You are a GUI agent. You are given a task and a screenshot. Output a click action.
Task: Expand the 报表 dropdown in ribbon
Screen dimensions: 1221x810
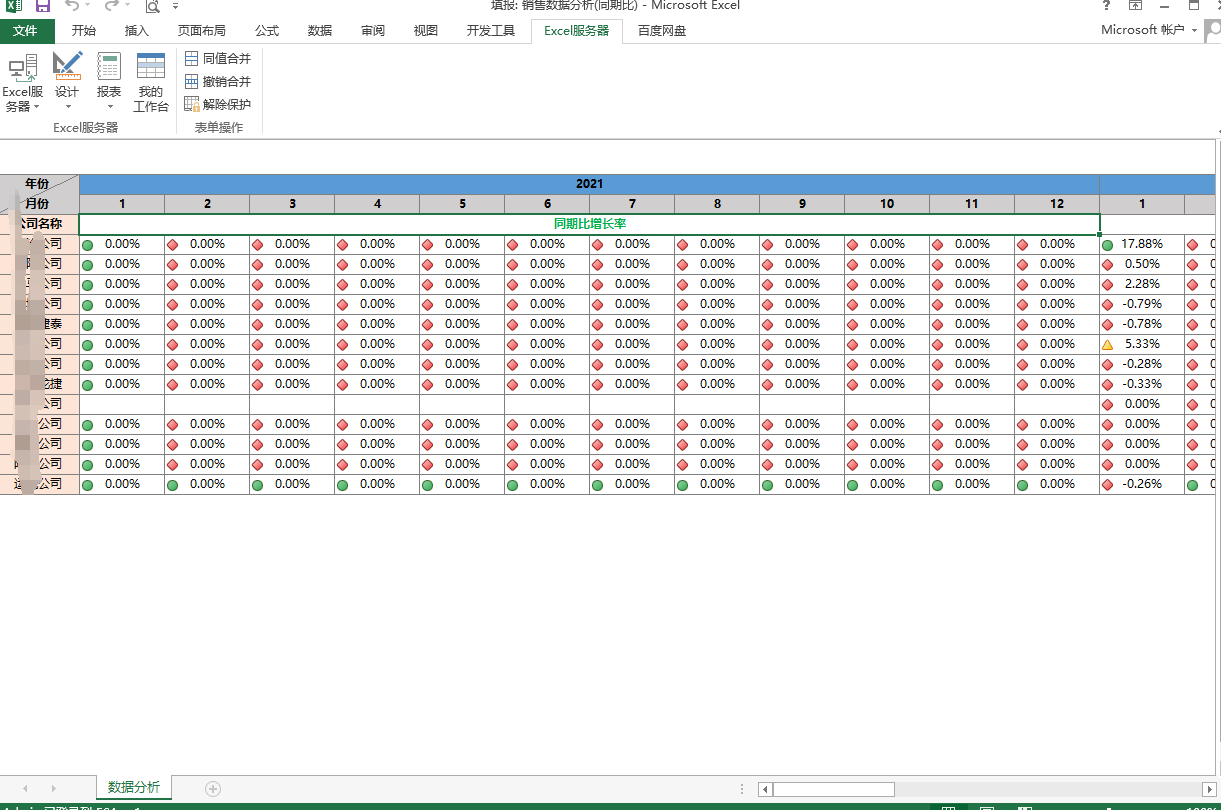pos(109,84)
